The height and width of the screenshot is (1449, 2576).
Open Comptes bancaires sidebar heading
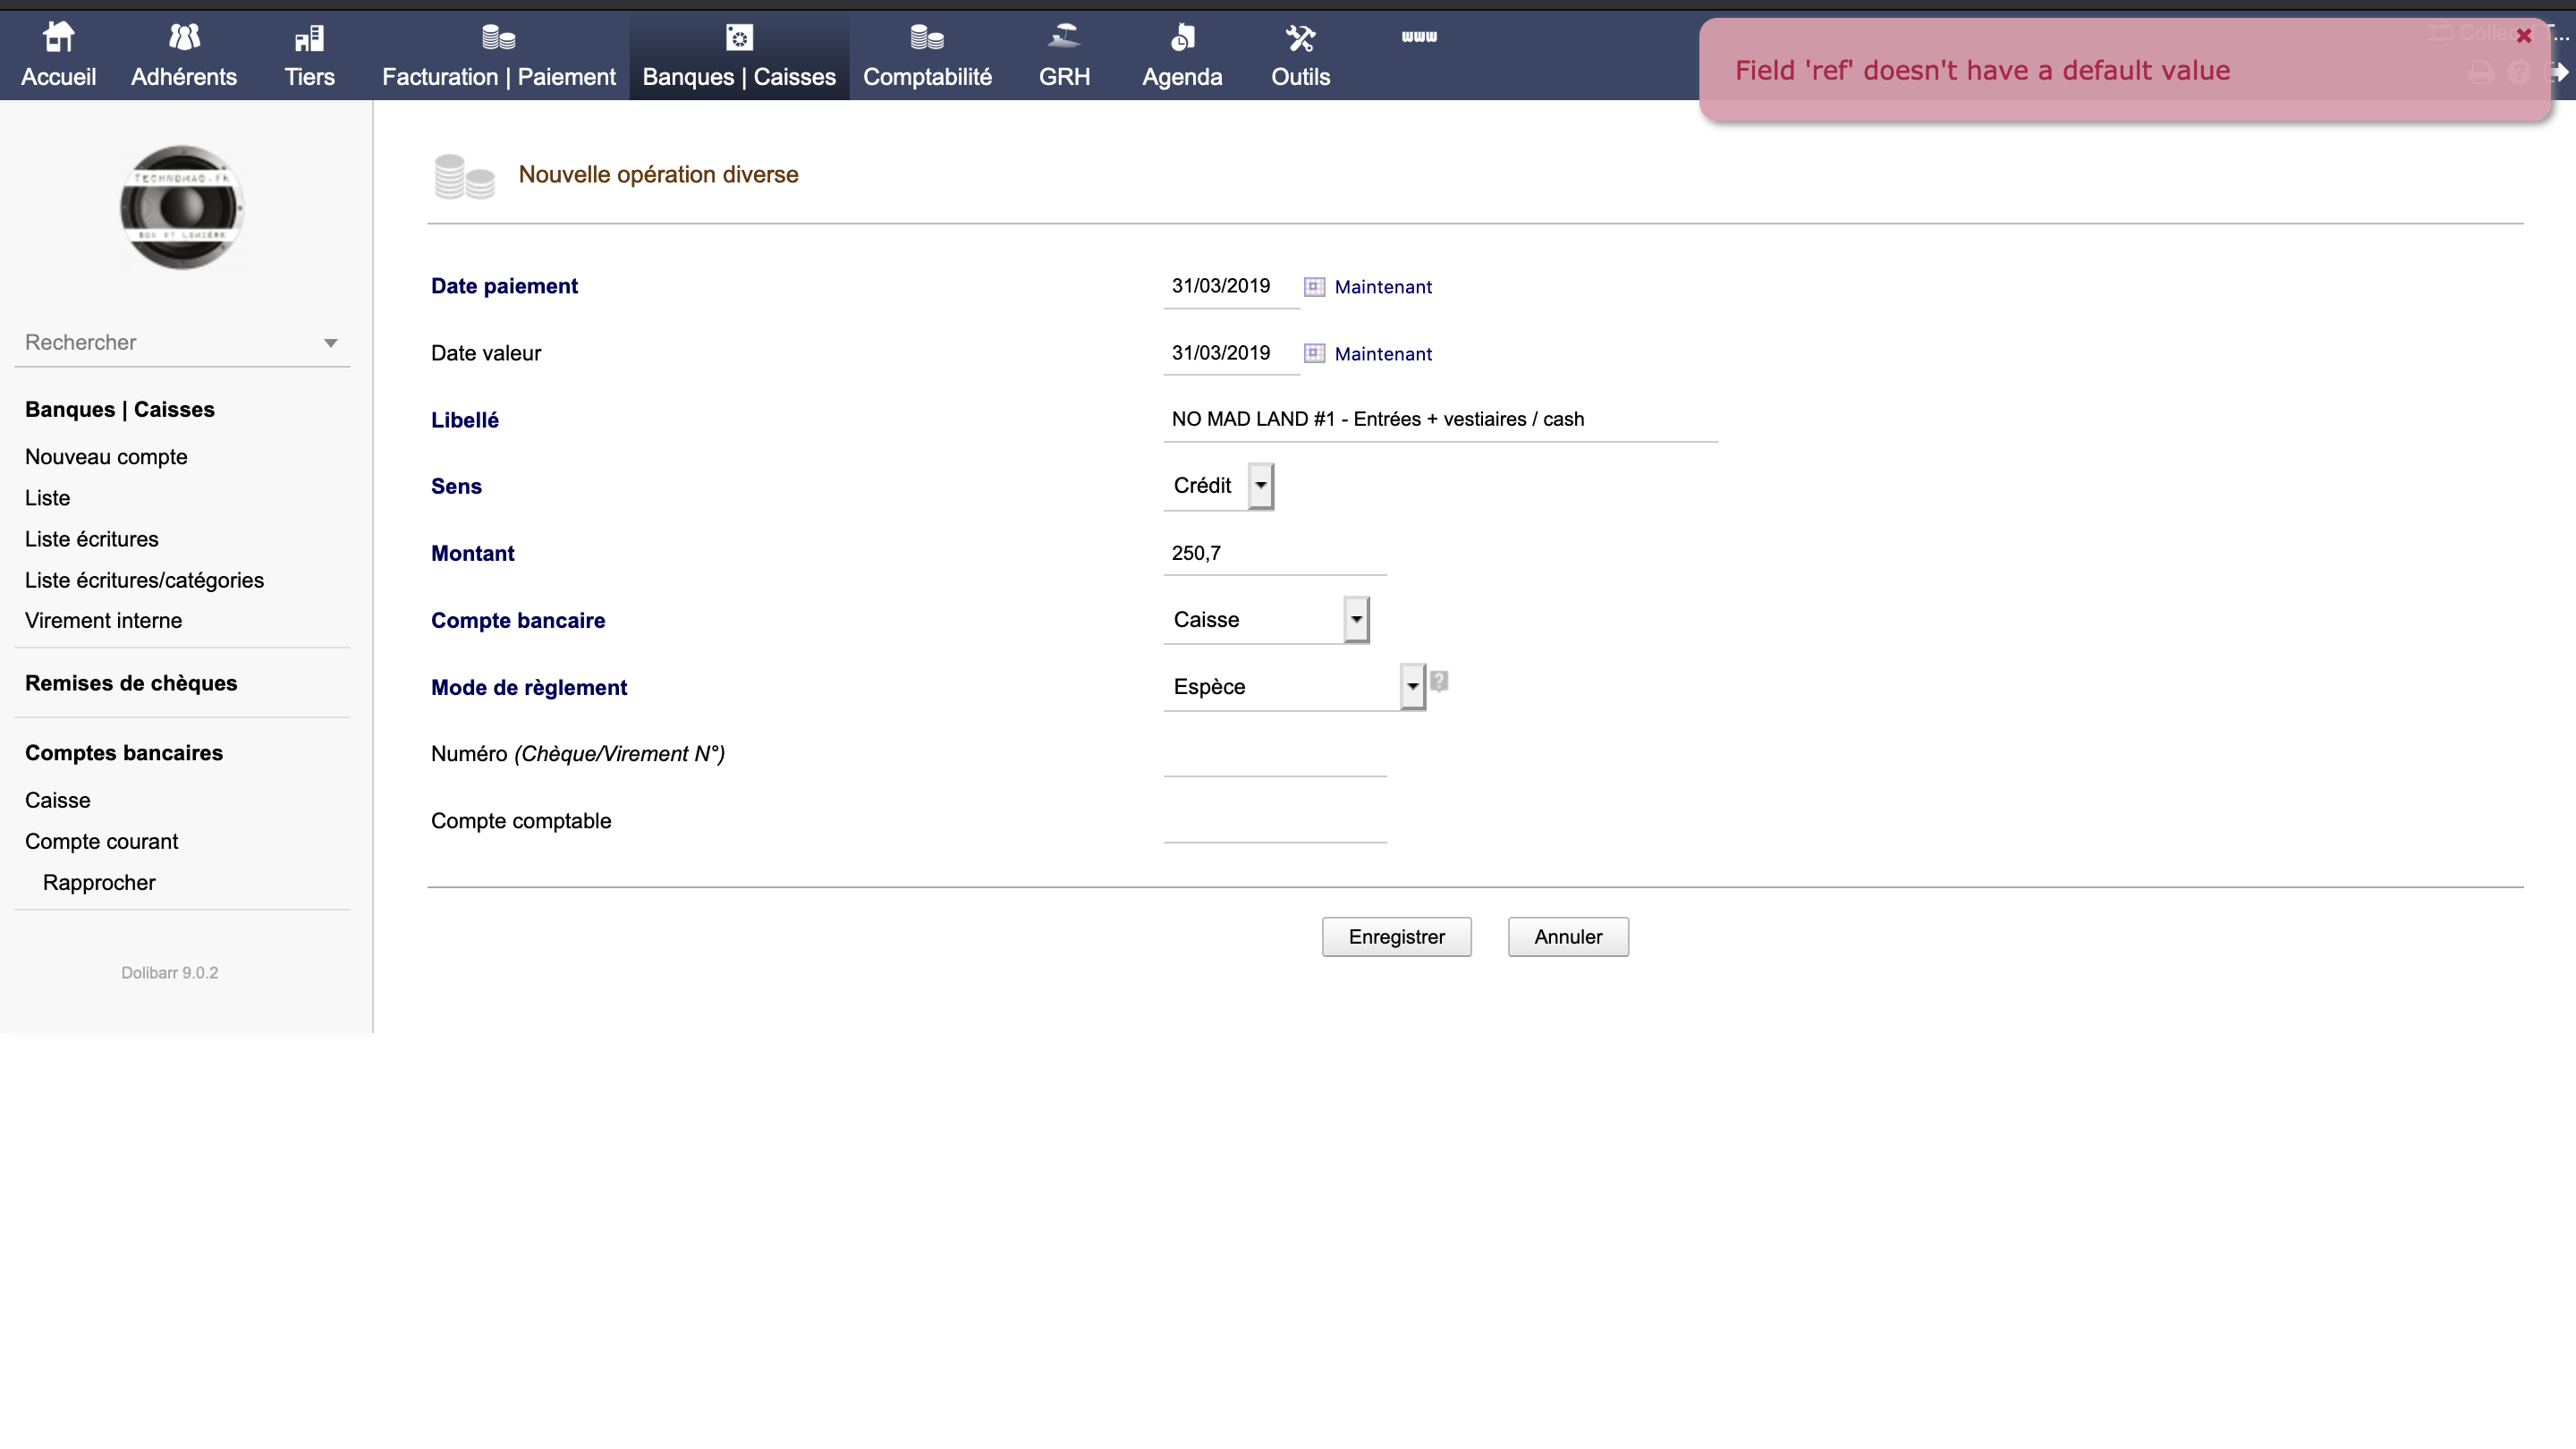124,753
